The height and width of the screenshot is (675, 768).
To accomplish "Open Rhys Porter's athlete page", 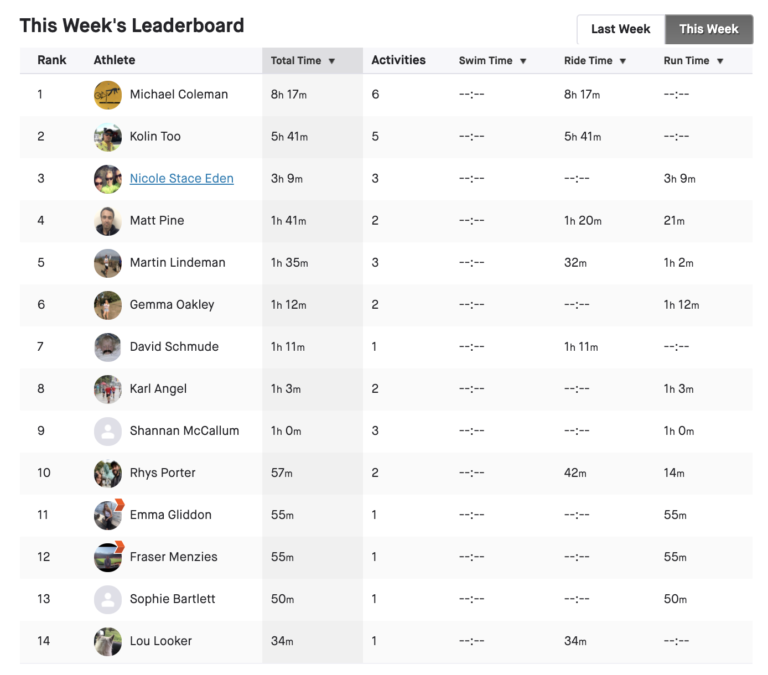I will [162, 473].
